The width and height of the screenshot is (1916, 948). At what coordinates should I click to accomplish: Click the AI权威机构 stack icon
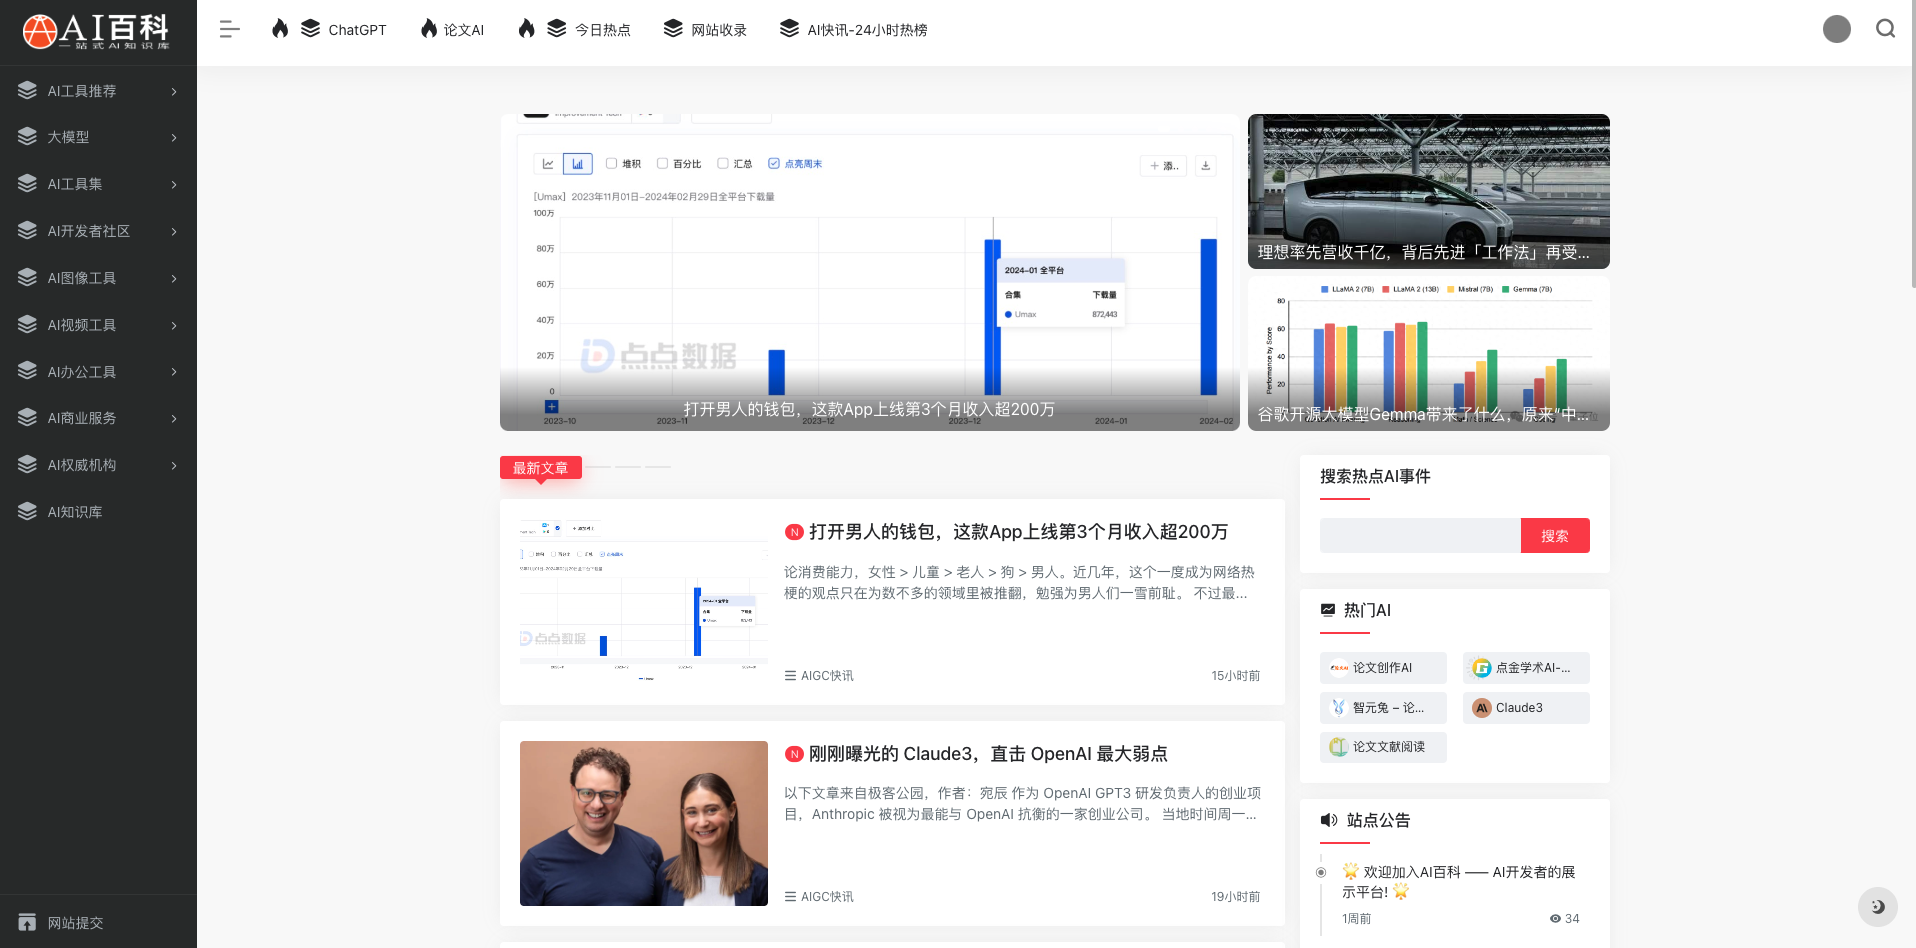[x=27, y=464]
